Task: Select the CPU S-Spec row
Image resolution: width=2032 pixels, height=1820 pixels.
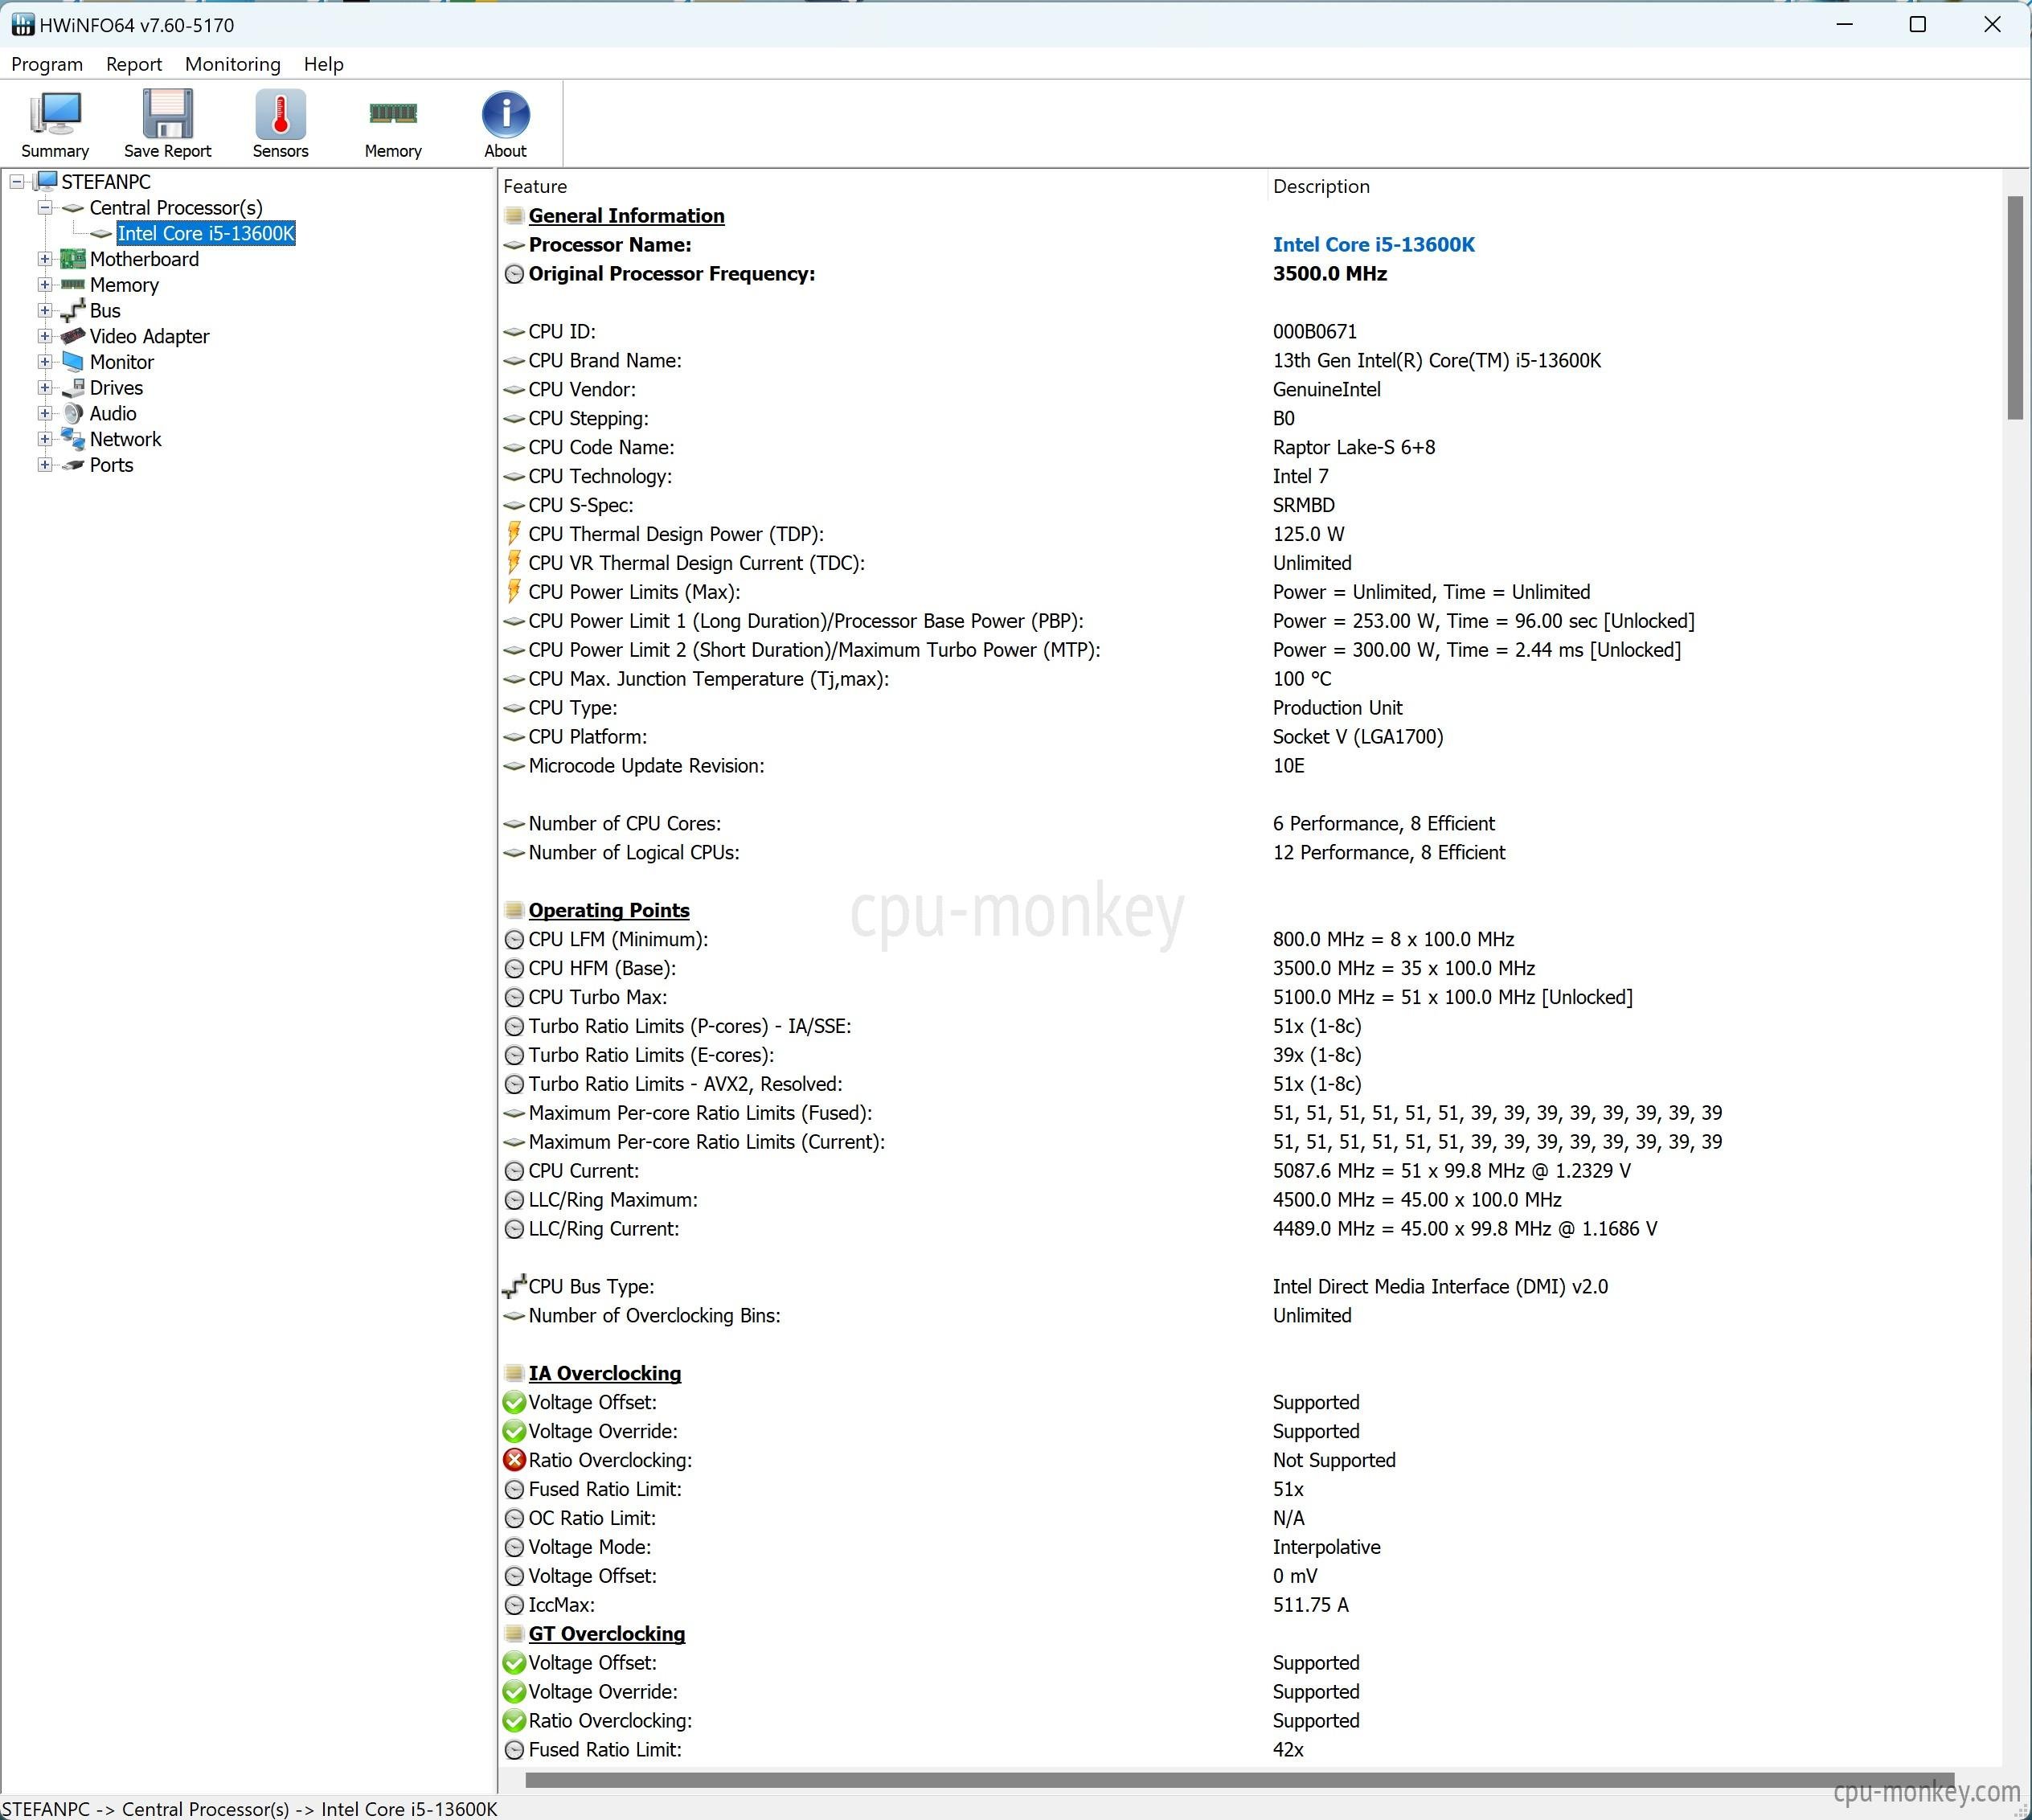Action: [x=1250, y=505]
